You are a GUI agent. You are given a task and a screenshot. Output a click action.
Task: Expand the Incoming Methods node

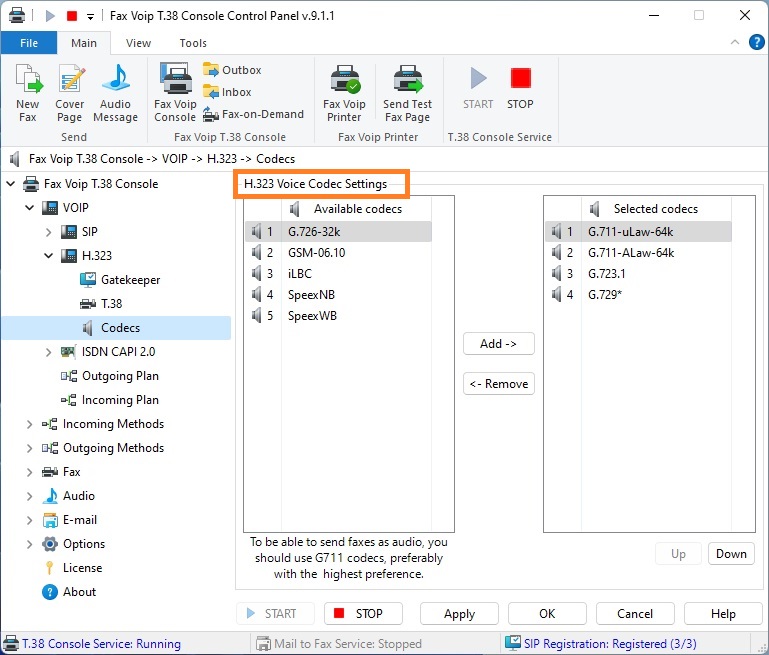pos(29,424)
